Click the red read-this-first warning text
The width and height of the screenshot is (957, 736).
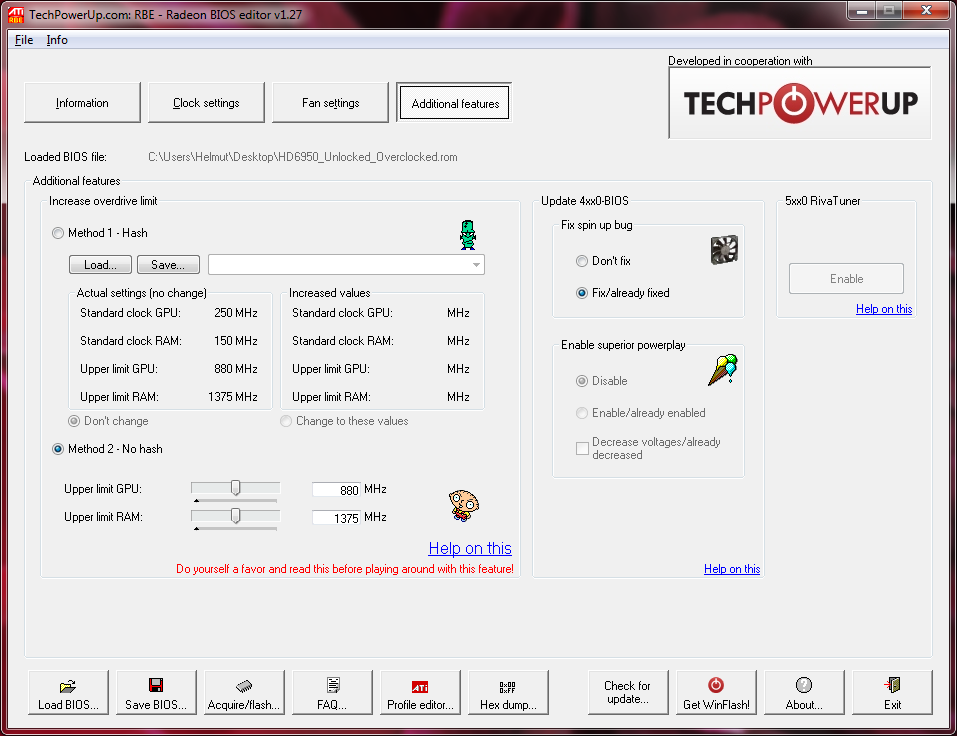[x=345, y=569]
